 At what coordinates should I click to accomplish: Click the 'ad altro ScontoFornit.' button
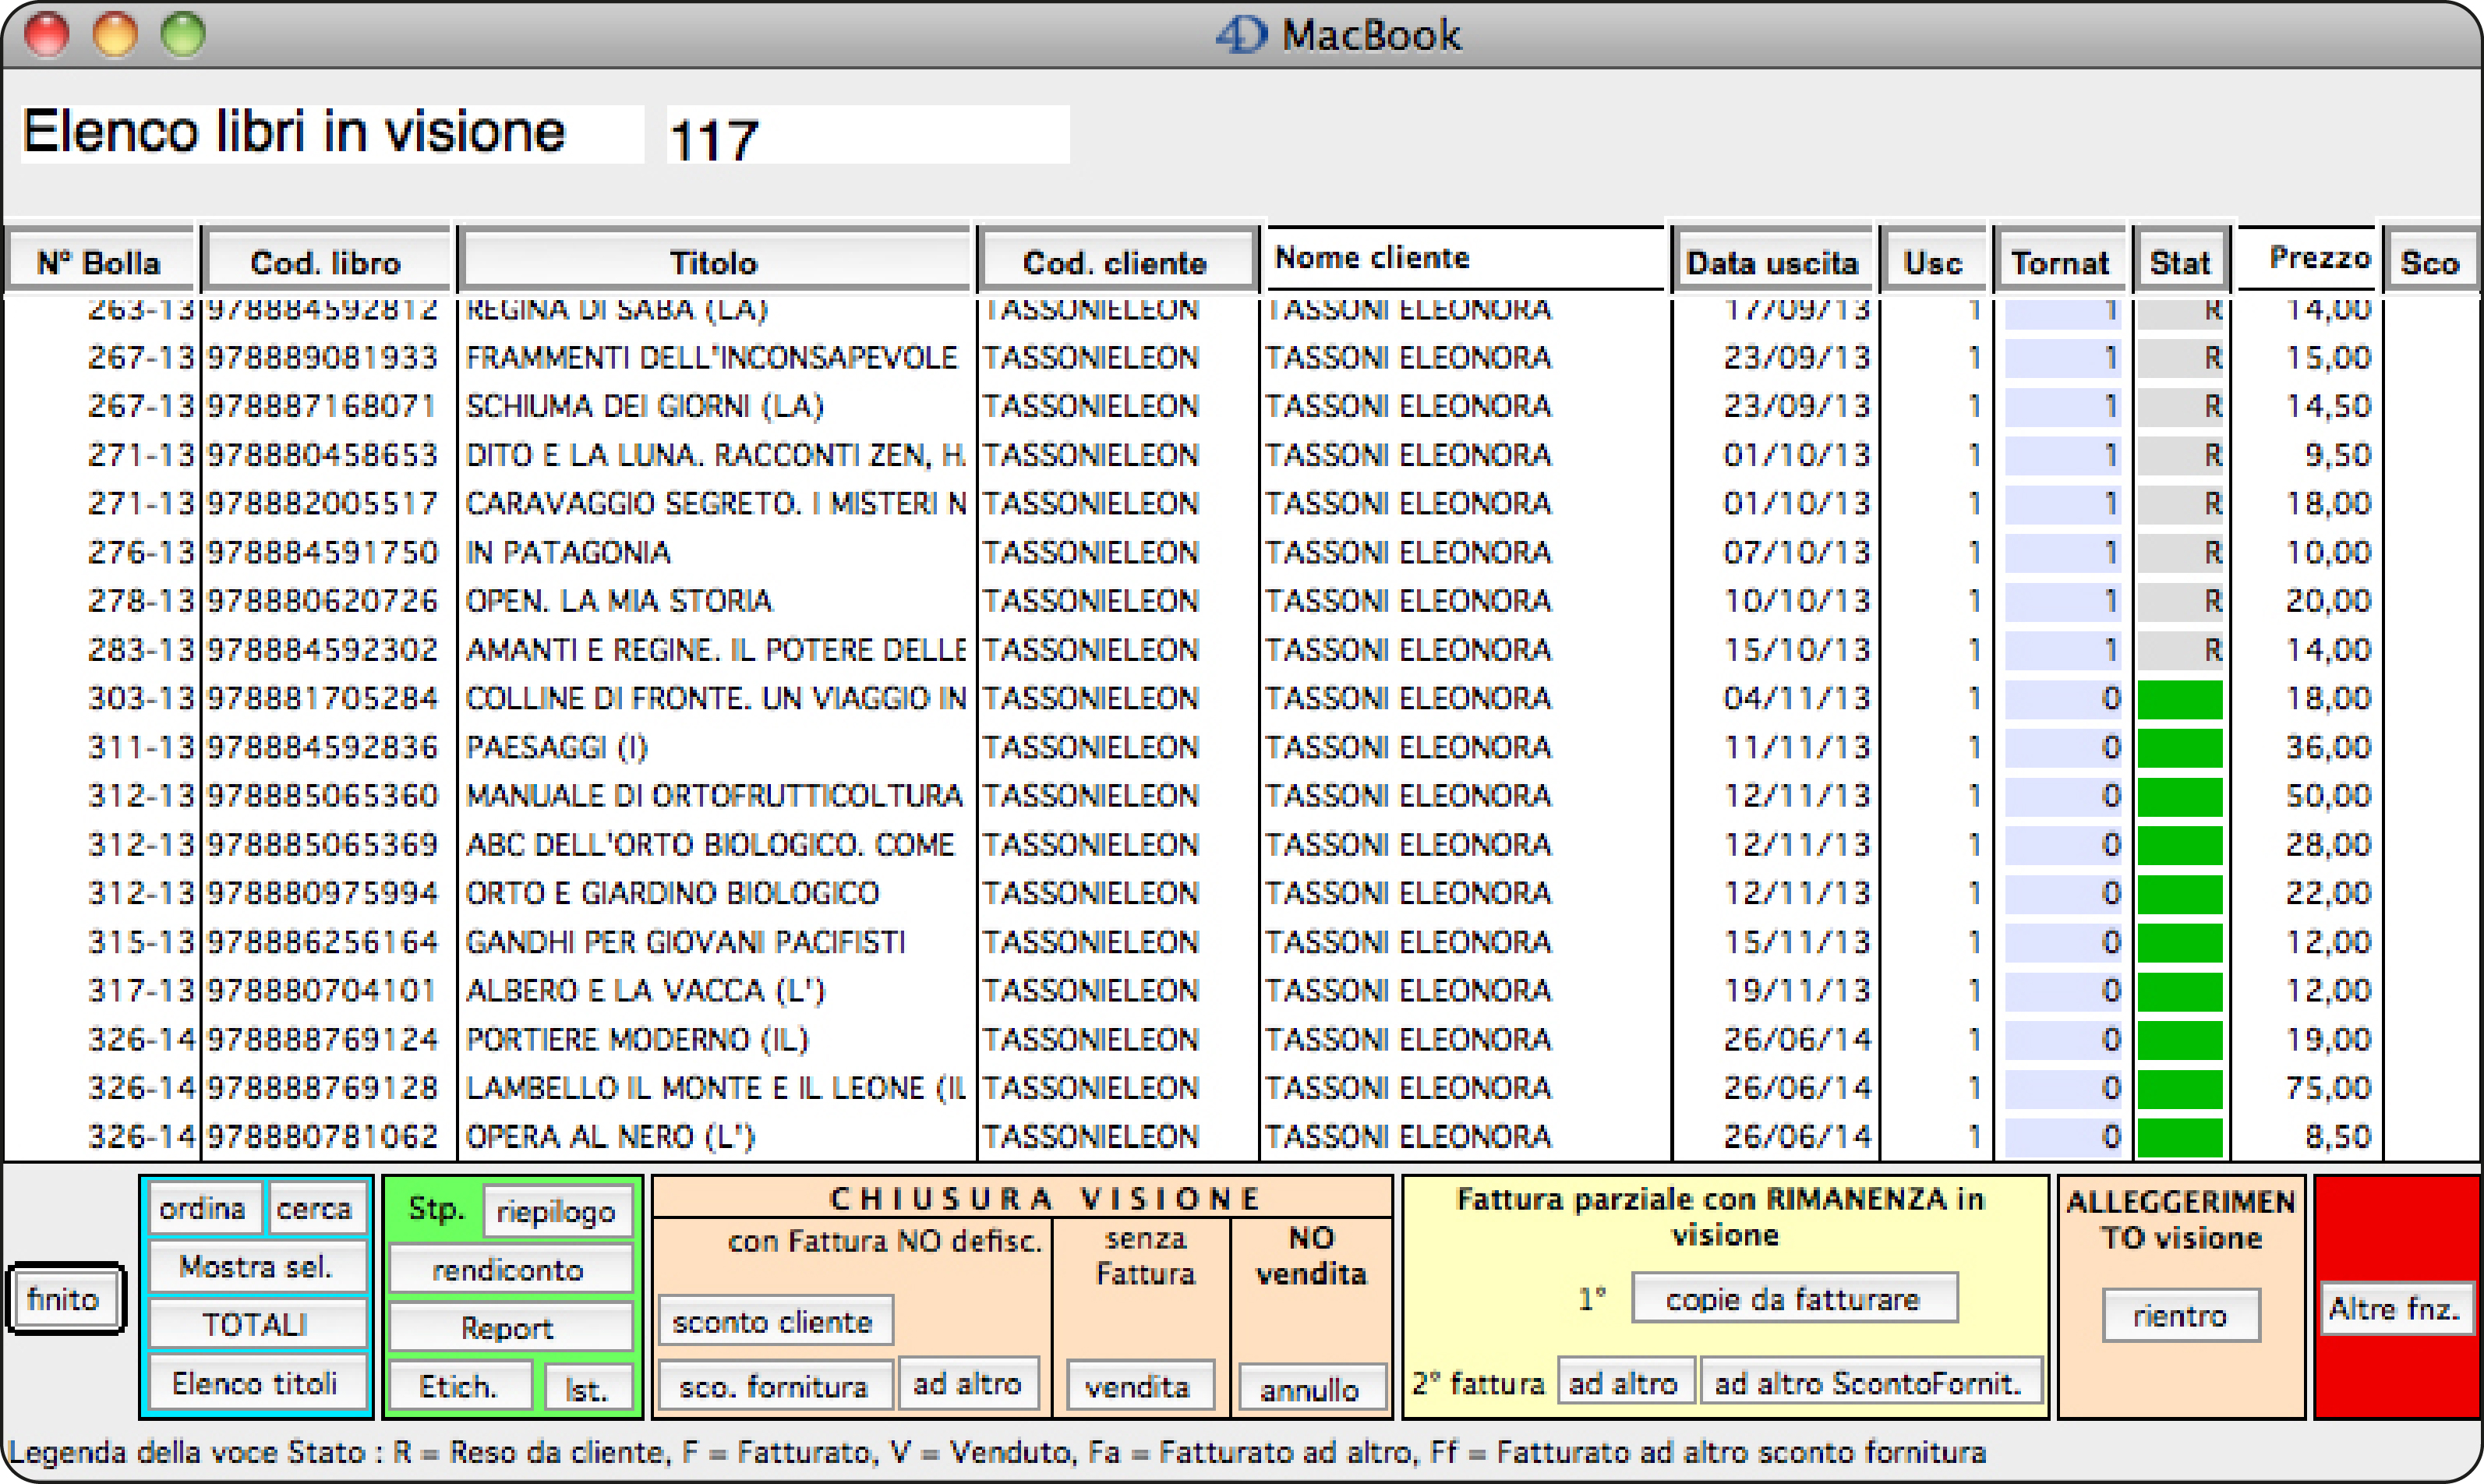coord(1871,1383)
